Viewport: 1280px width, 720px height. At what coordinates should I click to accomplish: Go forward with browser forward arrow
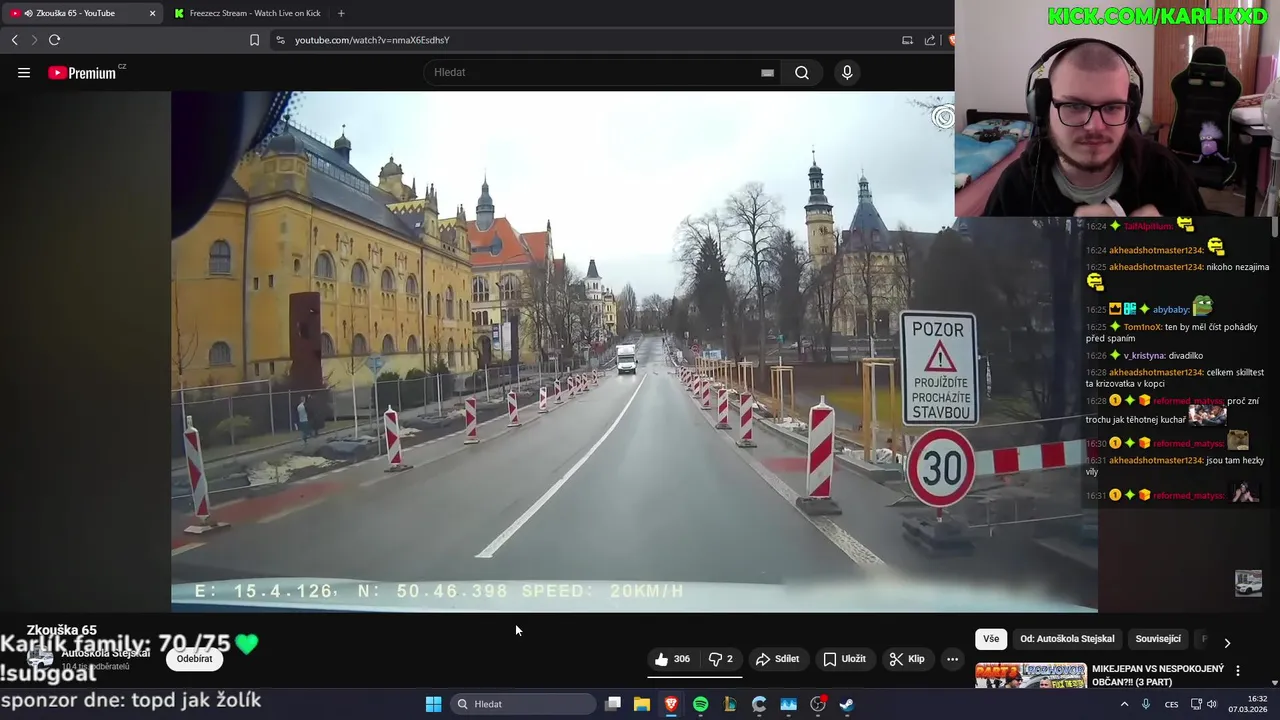tap(34, 40)
